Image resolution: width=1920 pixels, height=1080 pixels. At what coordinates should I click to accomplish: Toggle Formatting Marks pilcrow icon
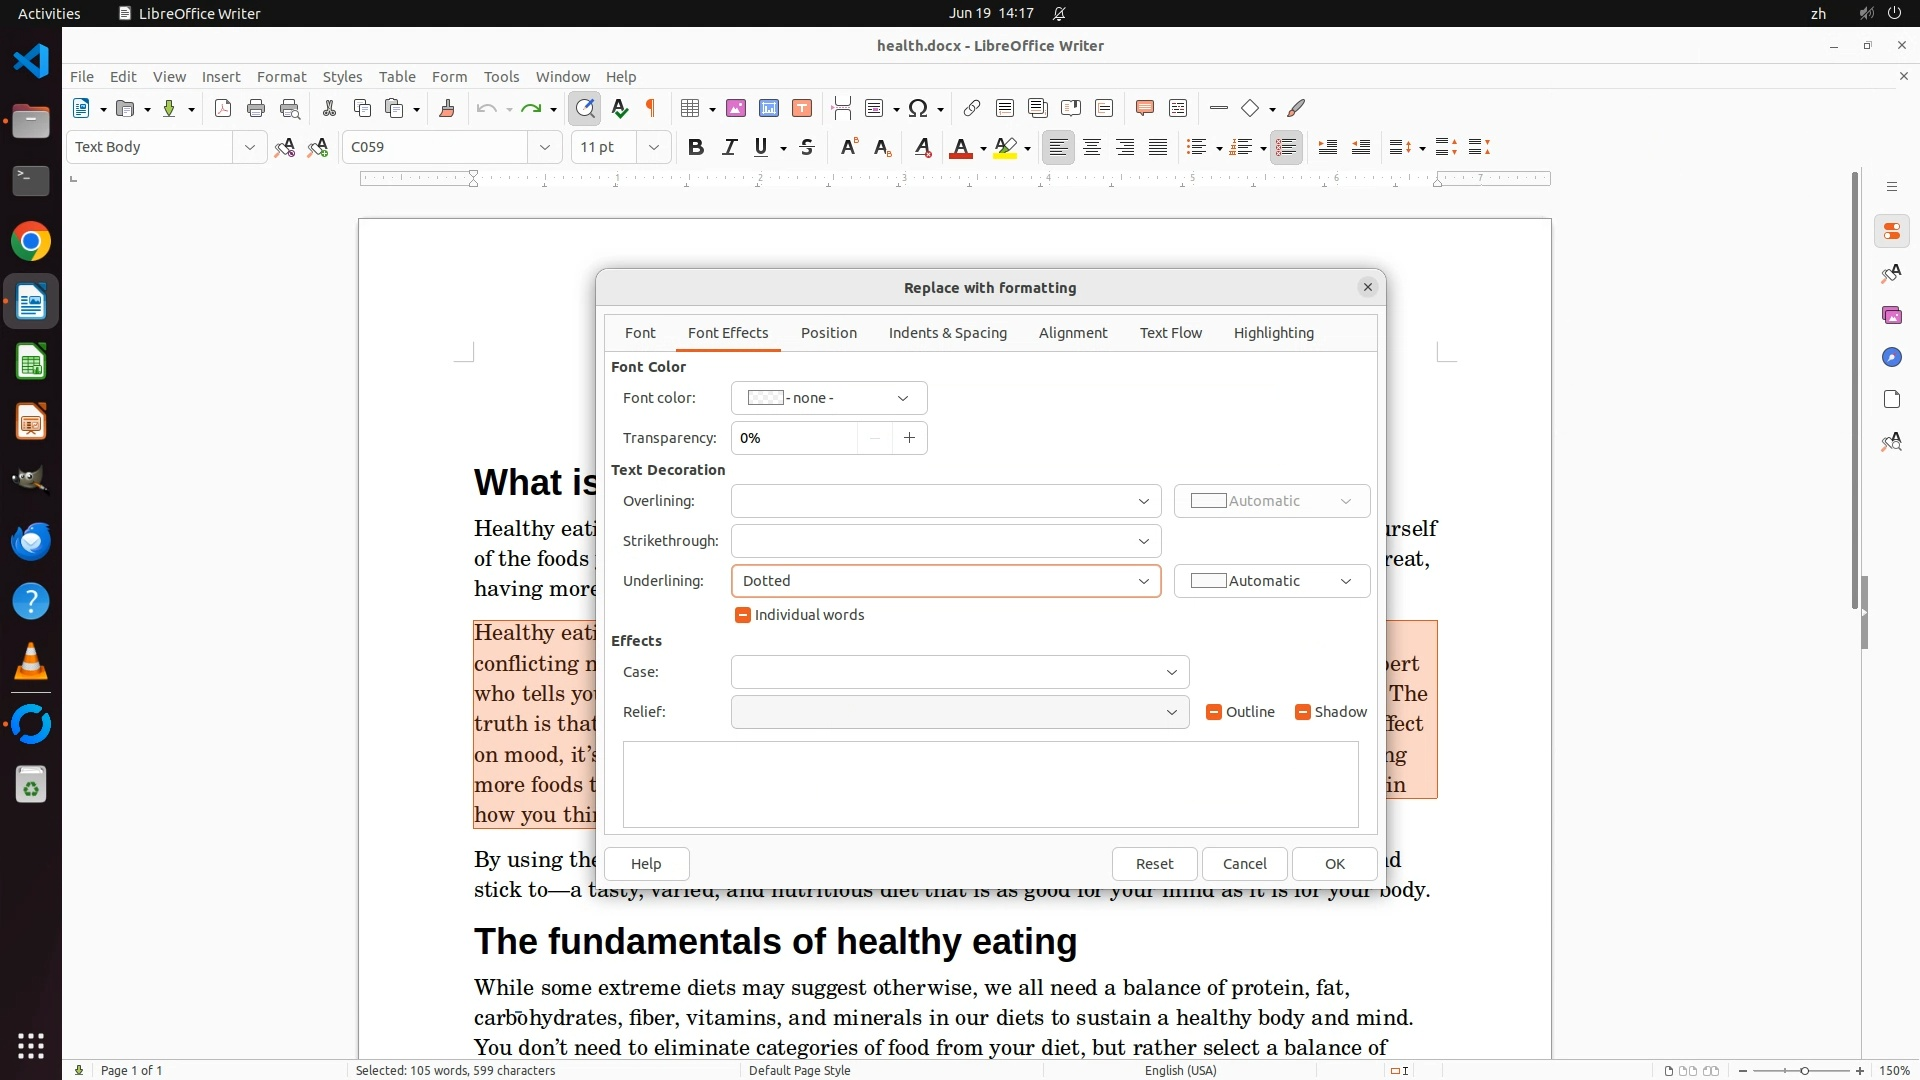(651, 109)
